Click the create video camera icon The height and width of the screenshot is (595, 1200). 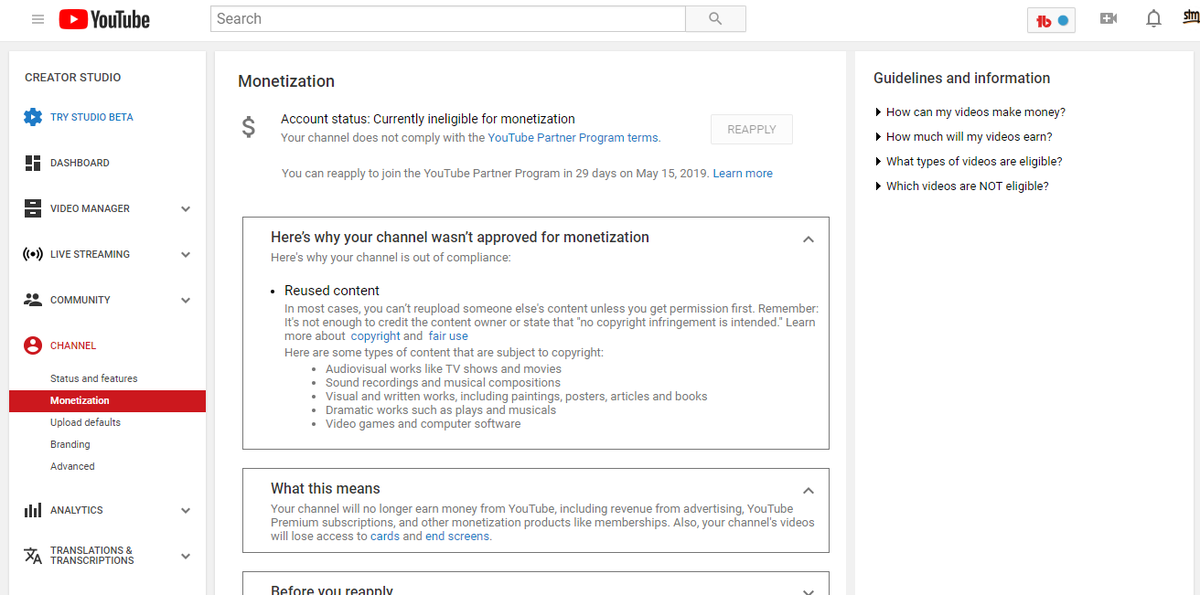pos(1108,19)
